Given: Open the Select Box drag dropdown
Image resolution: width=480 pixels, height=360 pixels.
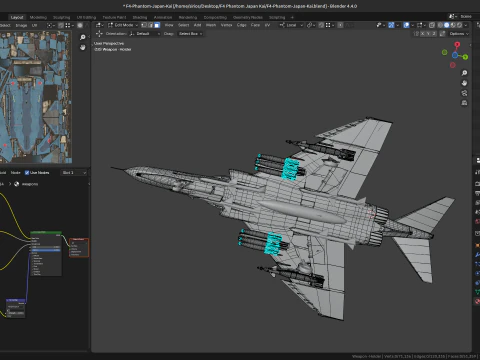Looking at the screenshot, I should (x=190, y=34).
